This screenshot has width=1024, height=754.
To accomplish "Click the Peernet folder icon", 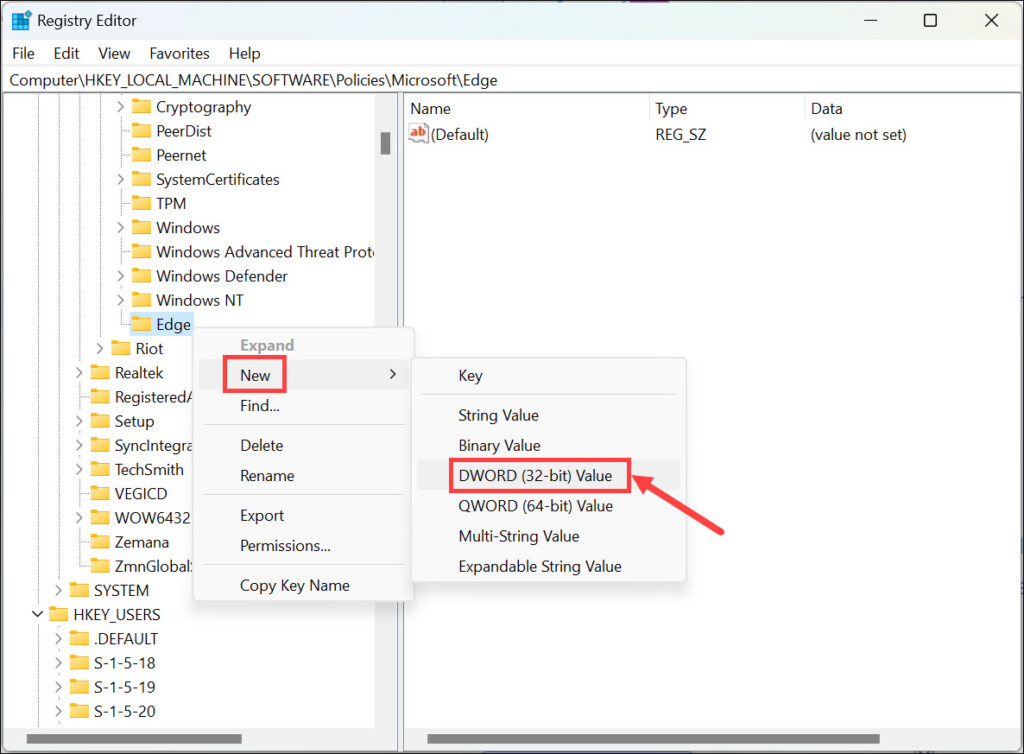I will pyautogui.click(x=141, y=155).
